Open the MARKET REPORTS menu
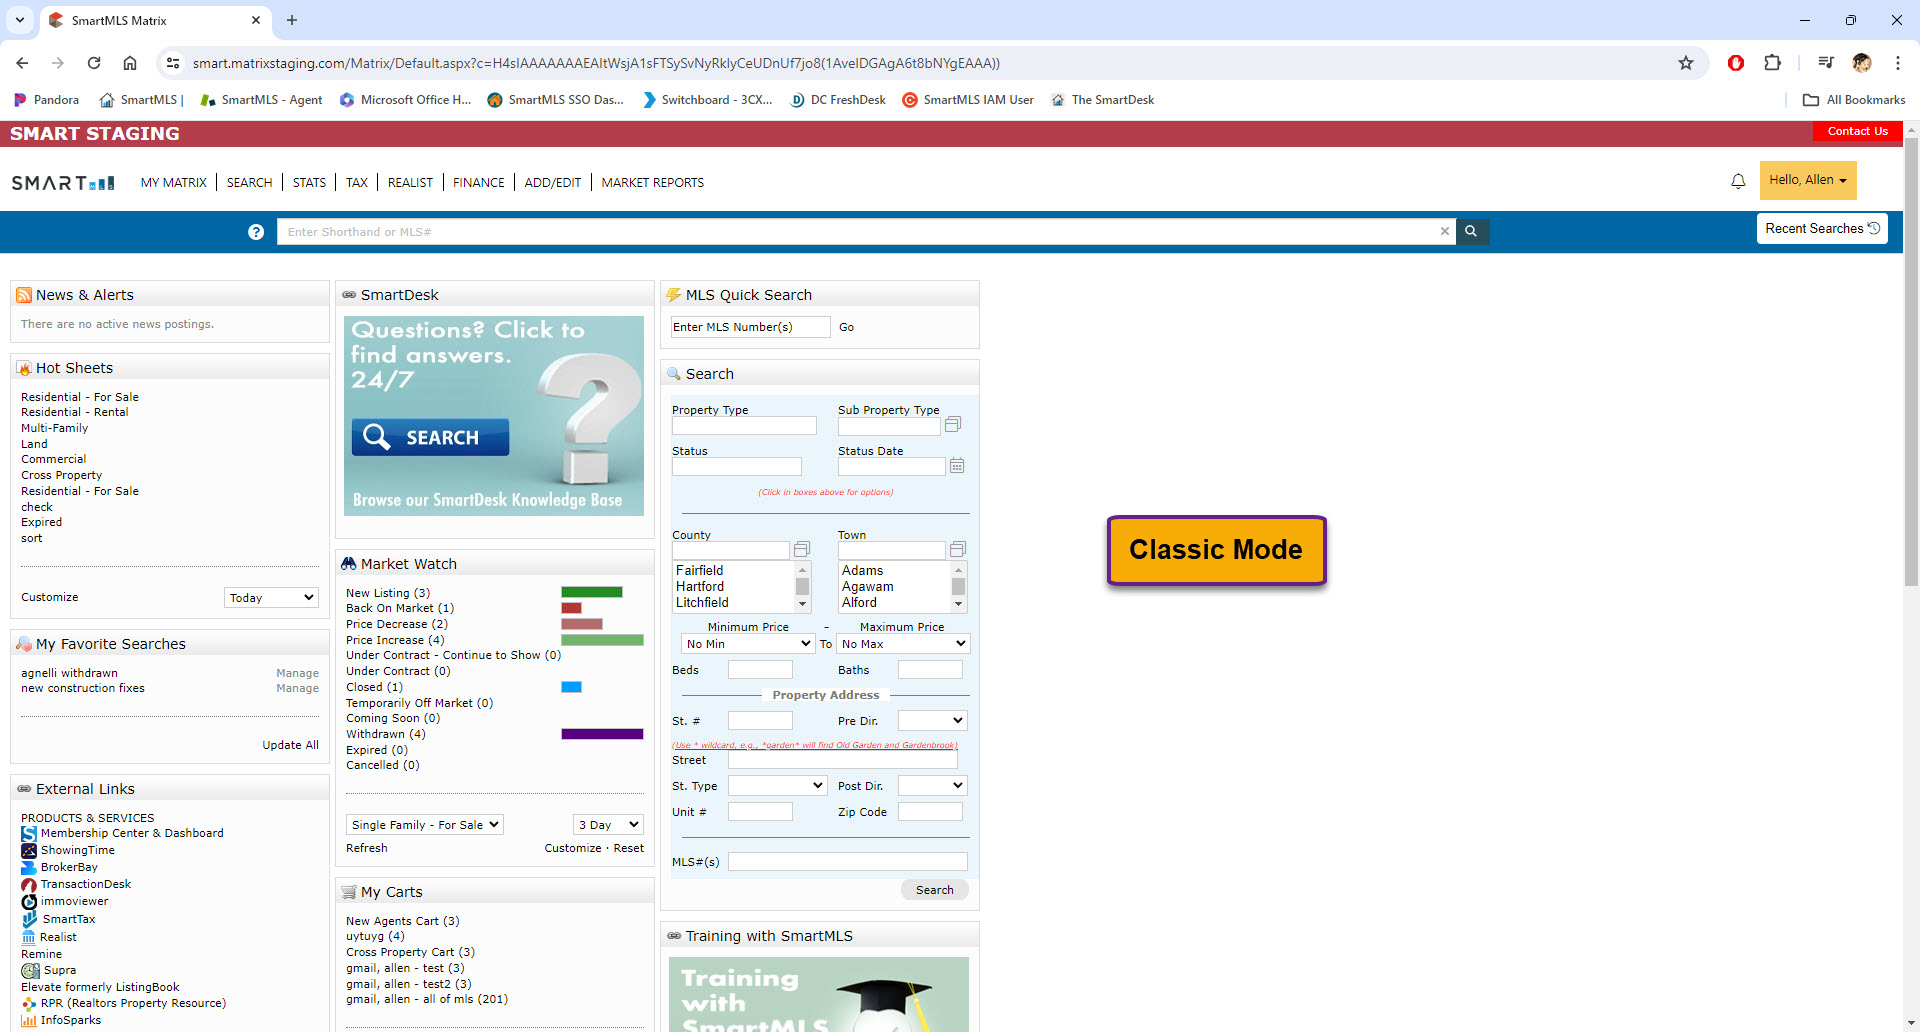Screen dimensions: 1920x1032 (x=652, y=183)
